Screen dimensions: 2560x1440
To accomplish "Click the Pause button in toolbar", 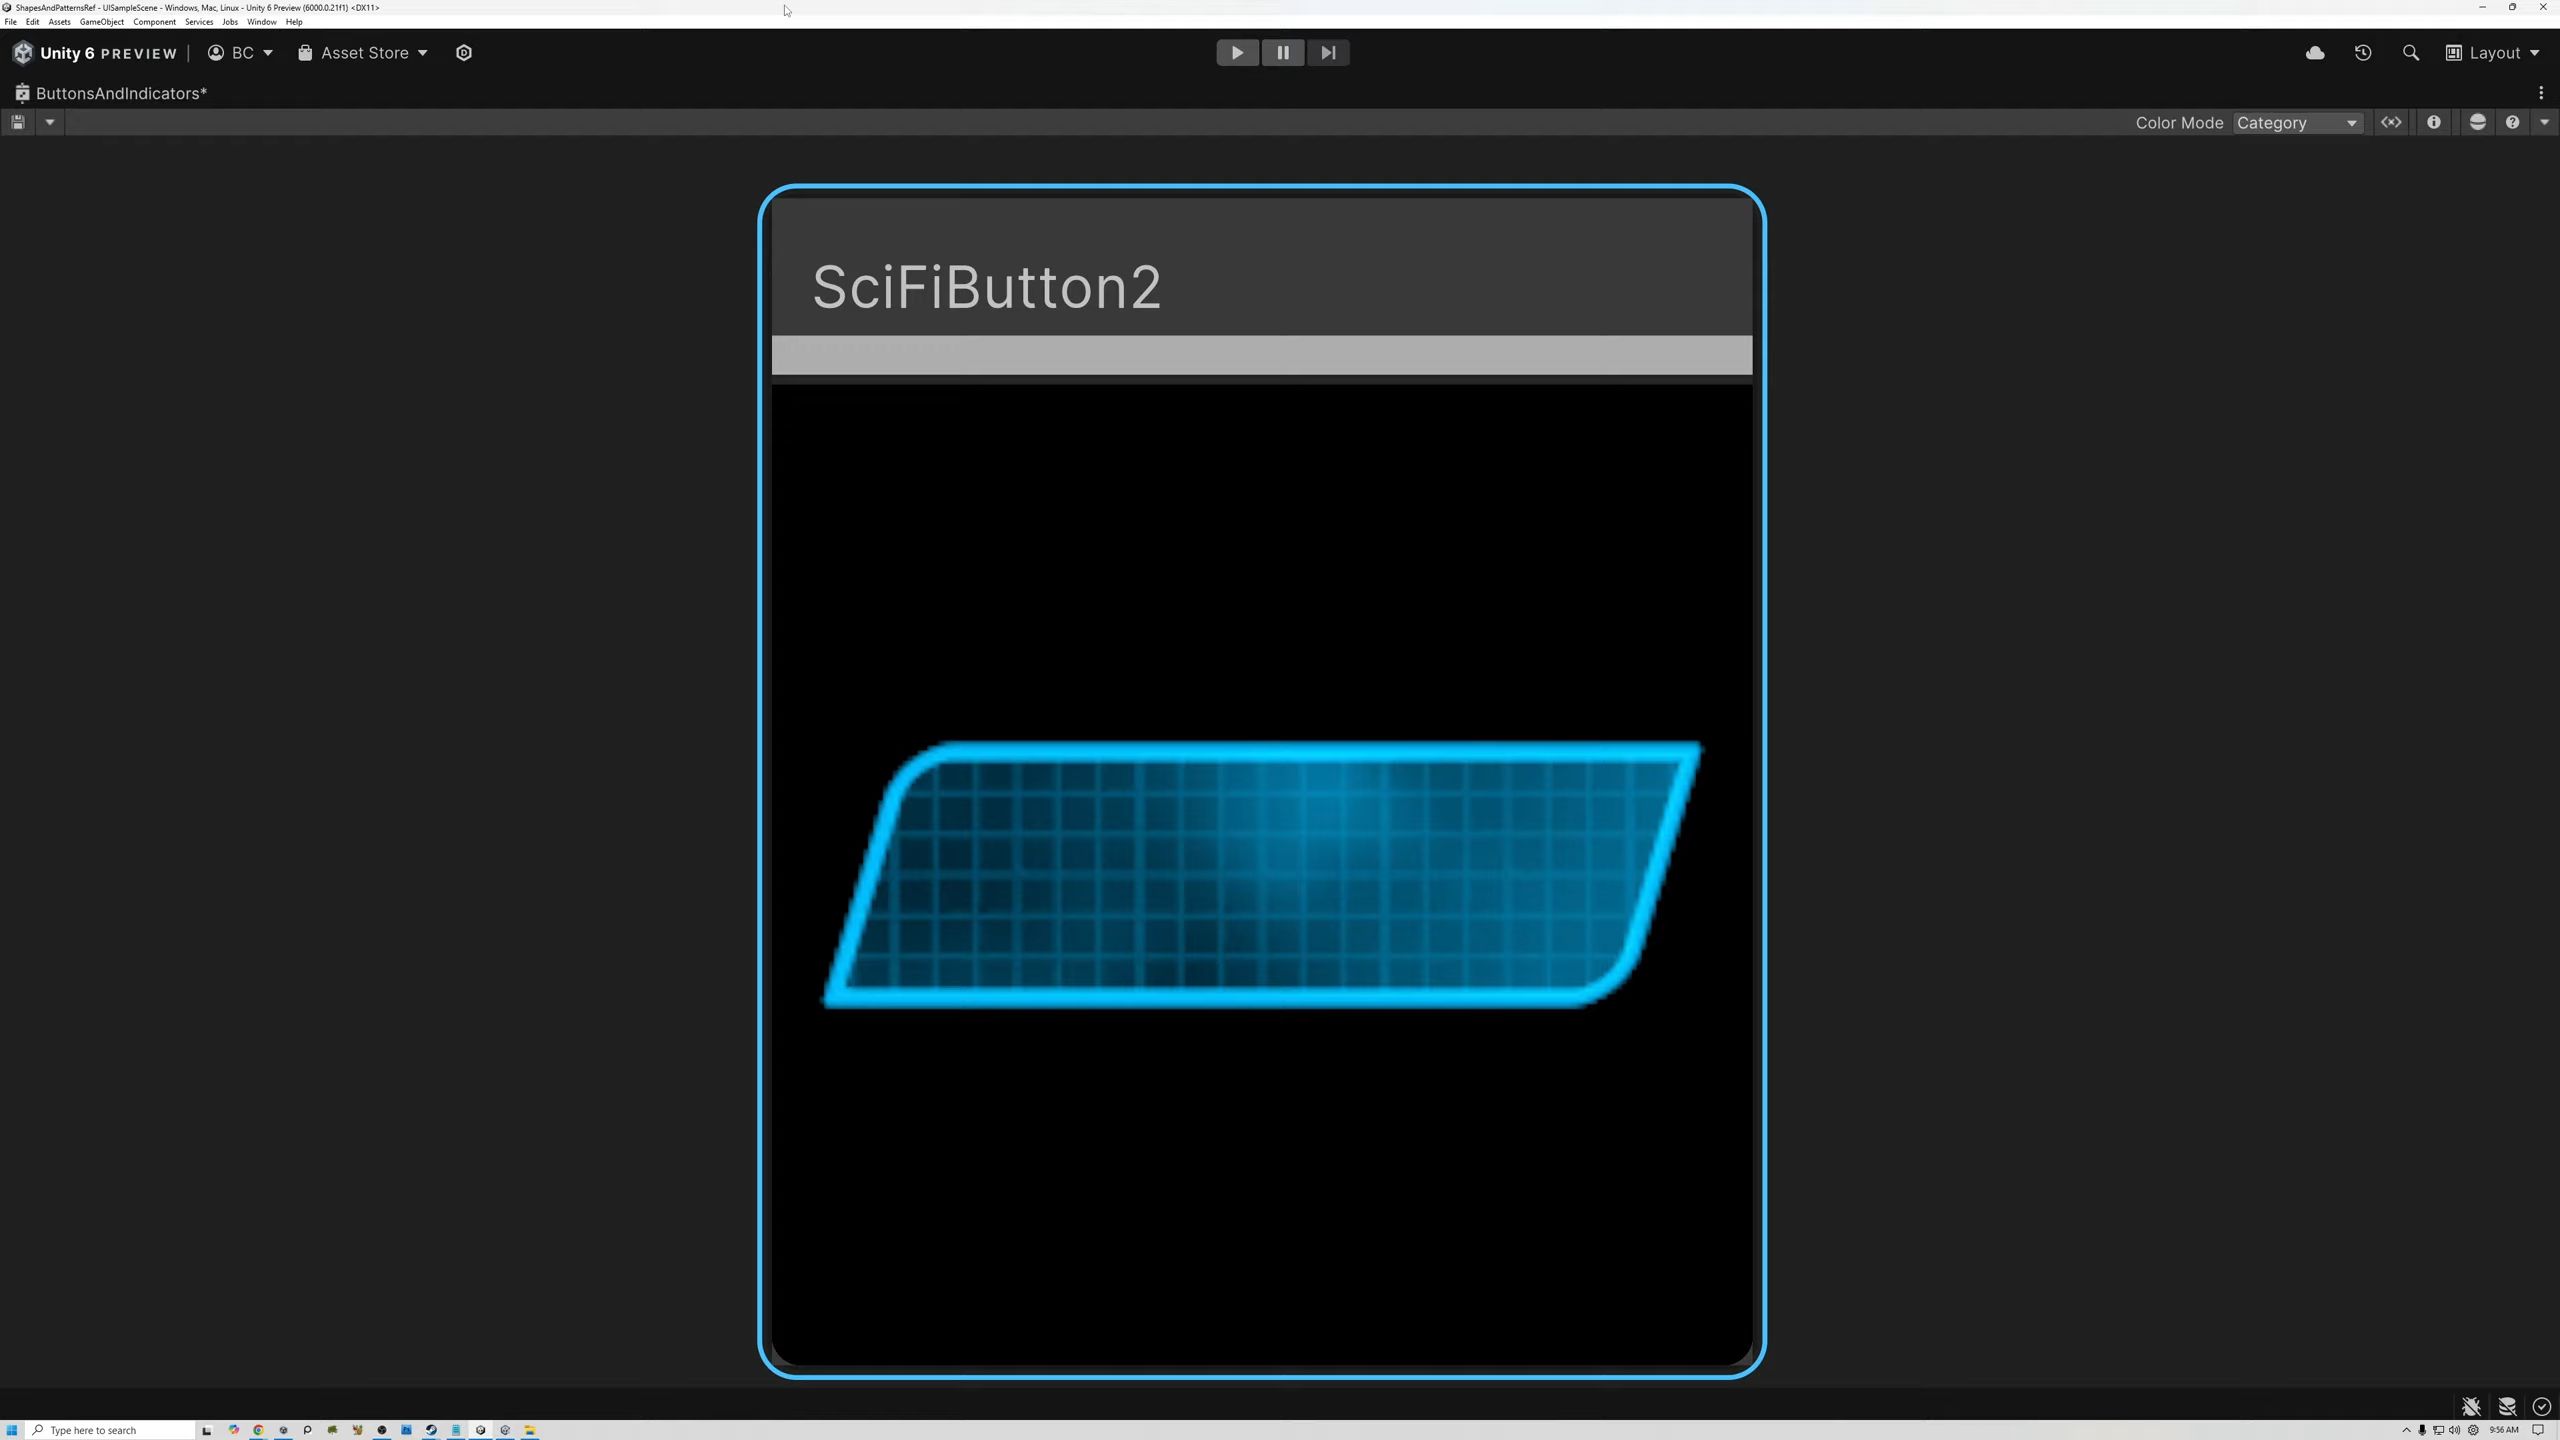I will [x=1282, y=53].
